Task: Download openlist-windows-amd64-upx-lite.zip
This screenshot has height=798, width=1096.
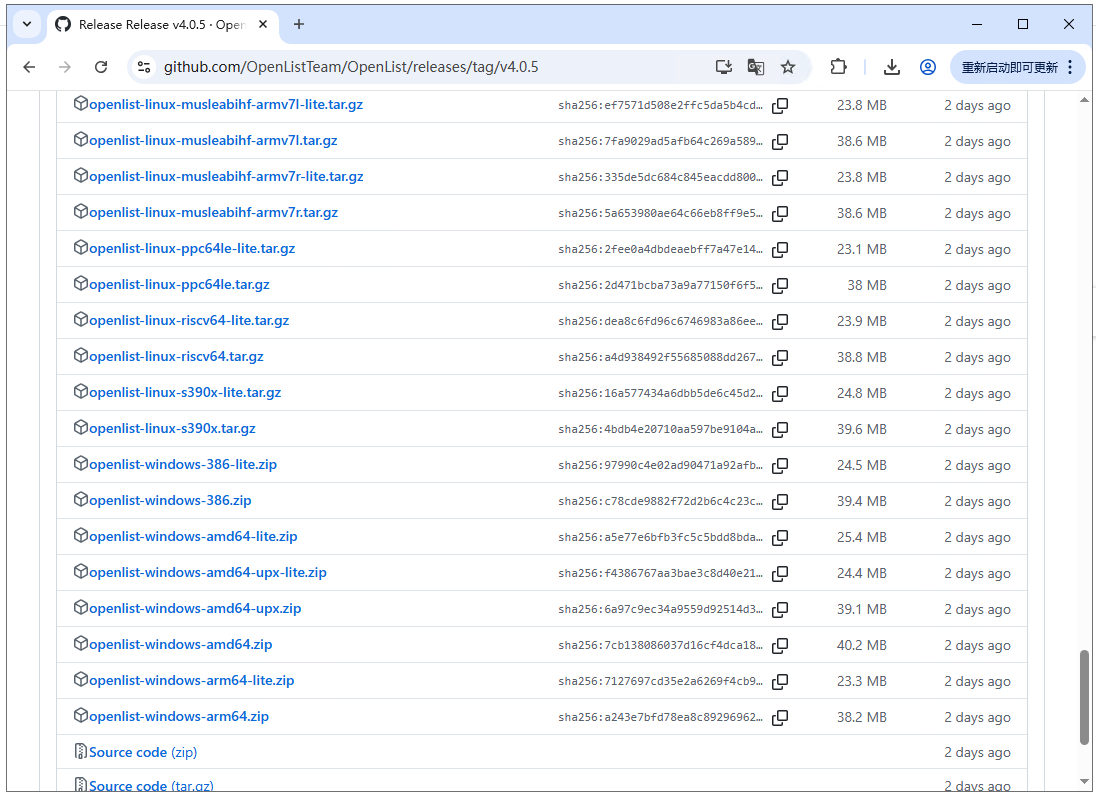Action: coord(208,572)
